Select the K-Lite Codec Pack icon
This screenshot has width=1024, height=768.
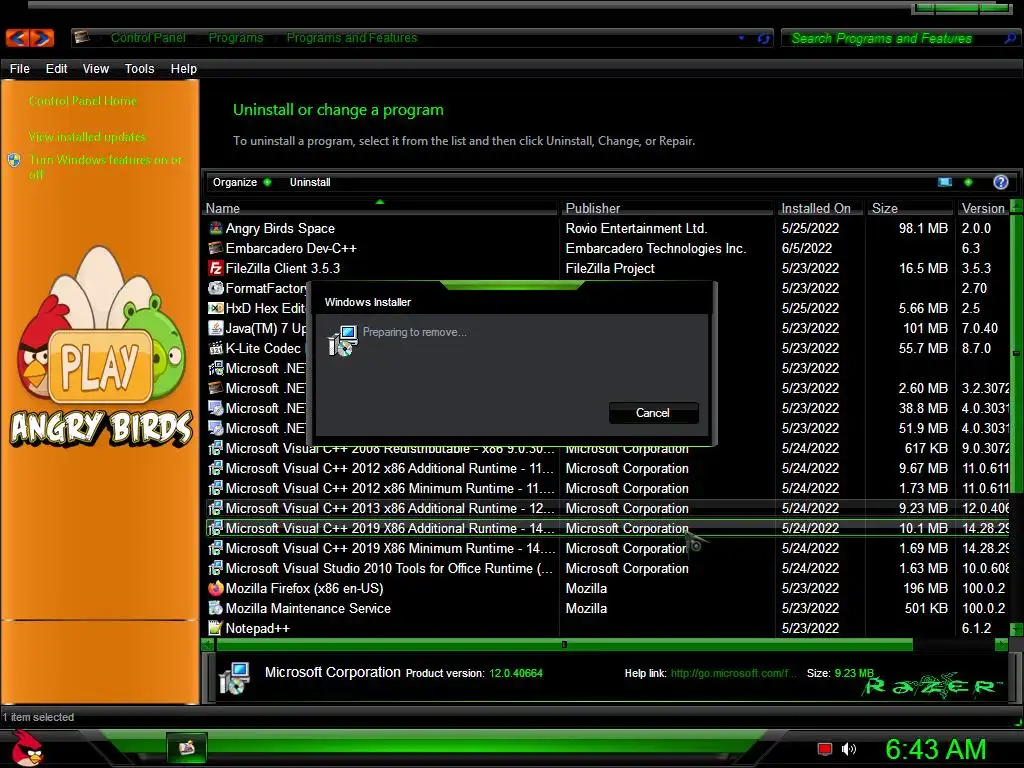click(216, 348)
